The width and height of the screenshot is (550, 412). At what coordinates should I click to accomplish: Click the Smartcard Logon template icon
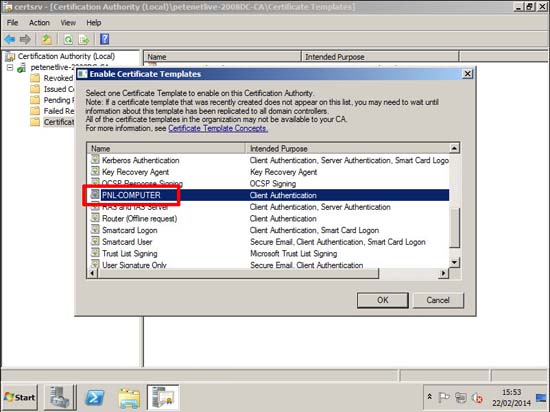point(95,230)
